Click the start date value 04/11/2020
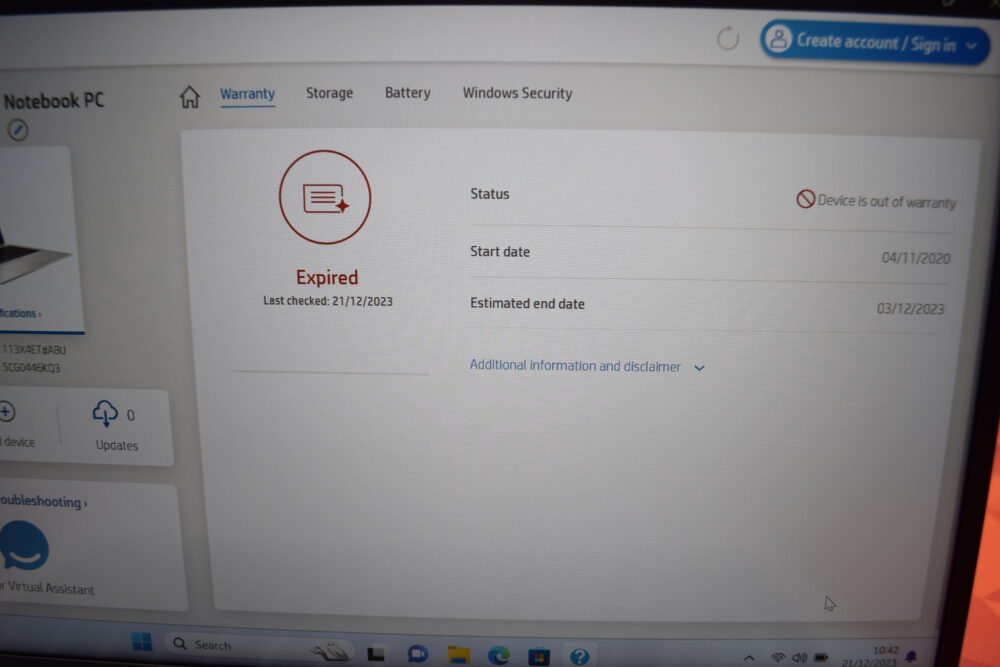Screen dimensions: 1000x667 [916, 258]
